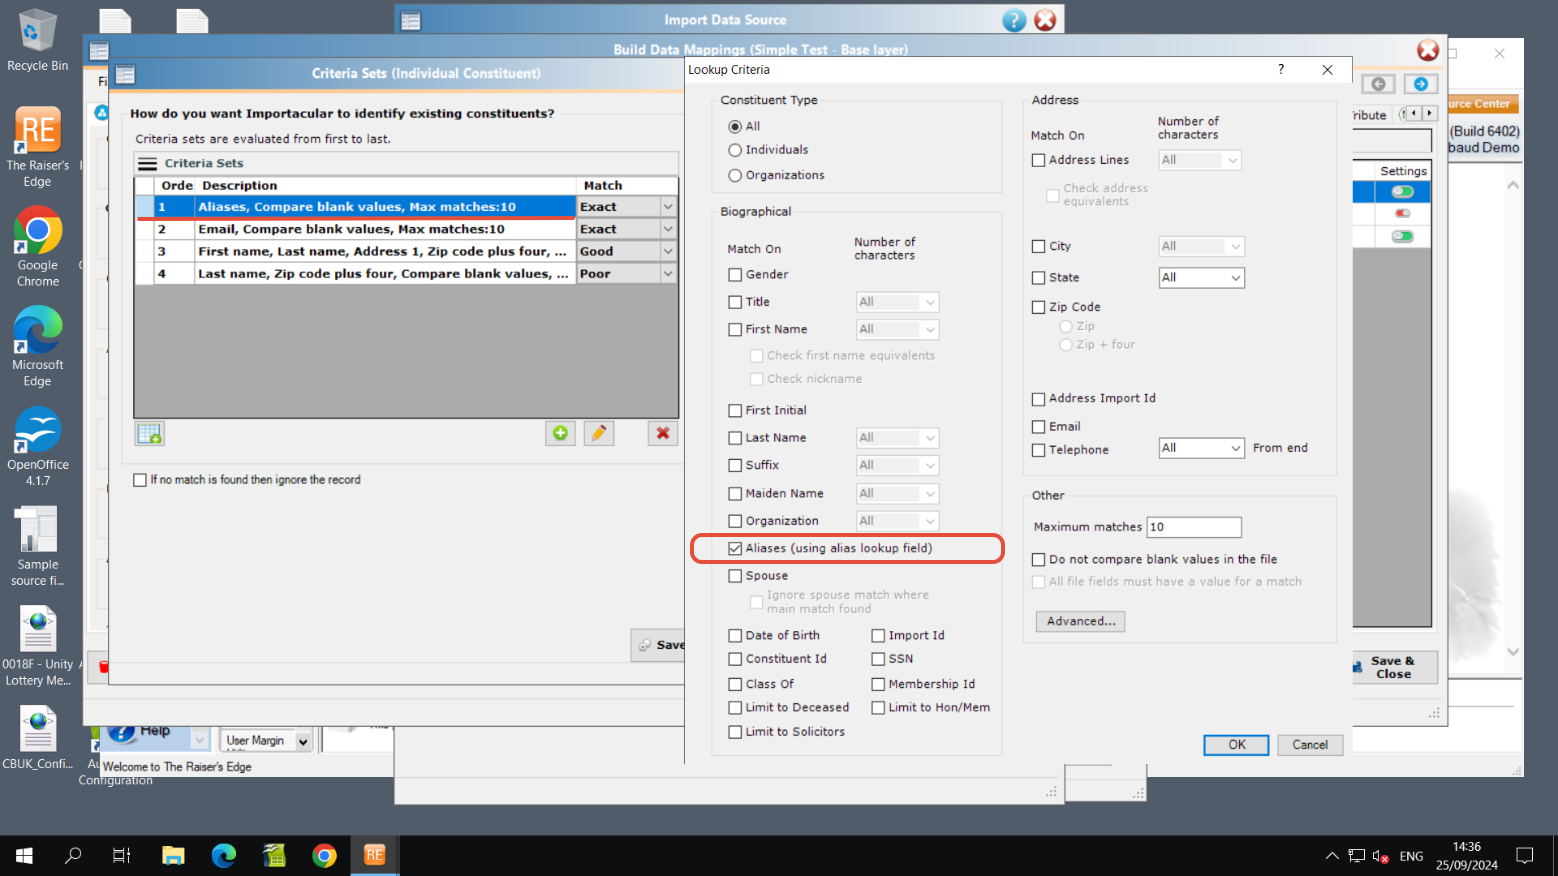Open File Explorer from the taskbar
Viewport: 1558px width, 876px height.
(x=173, y=856)
